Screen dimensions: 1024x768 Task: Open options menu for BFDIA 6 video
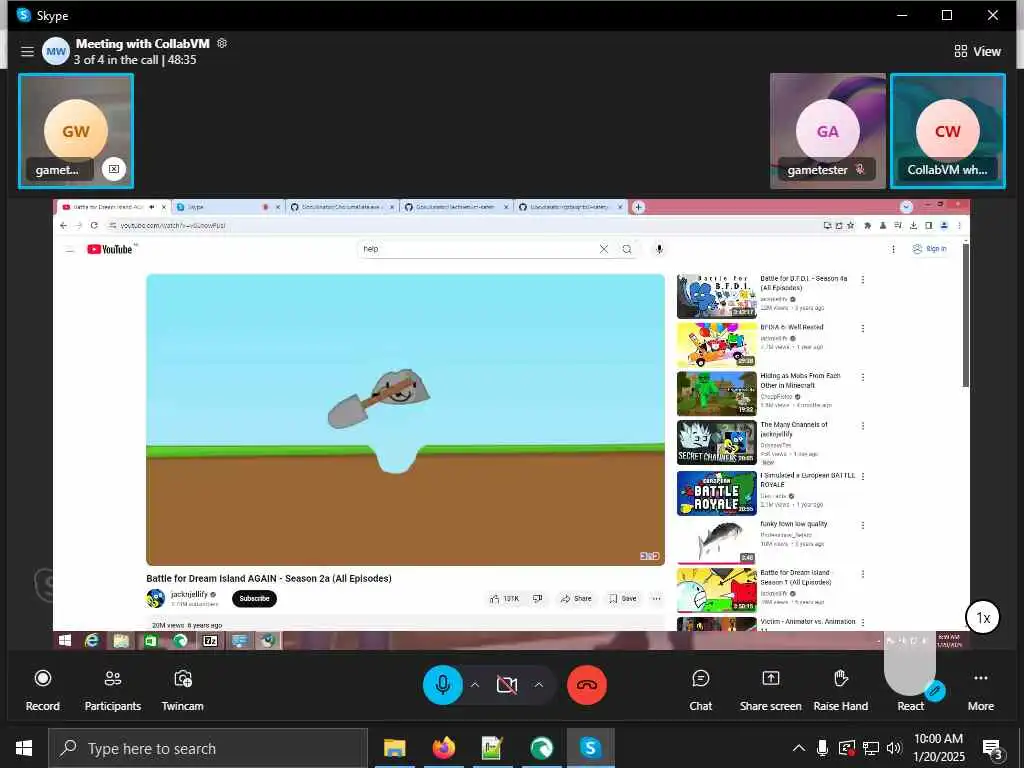[863, 328]
